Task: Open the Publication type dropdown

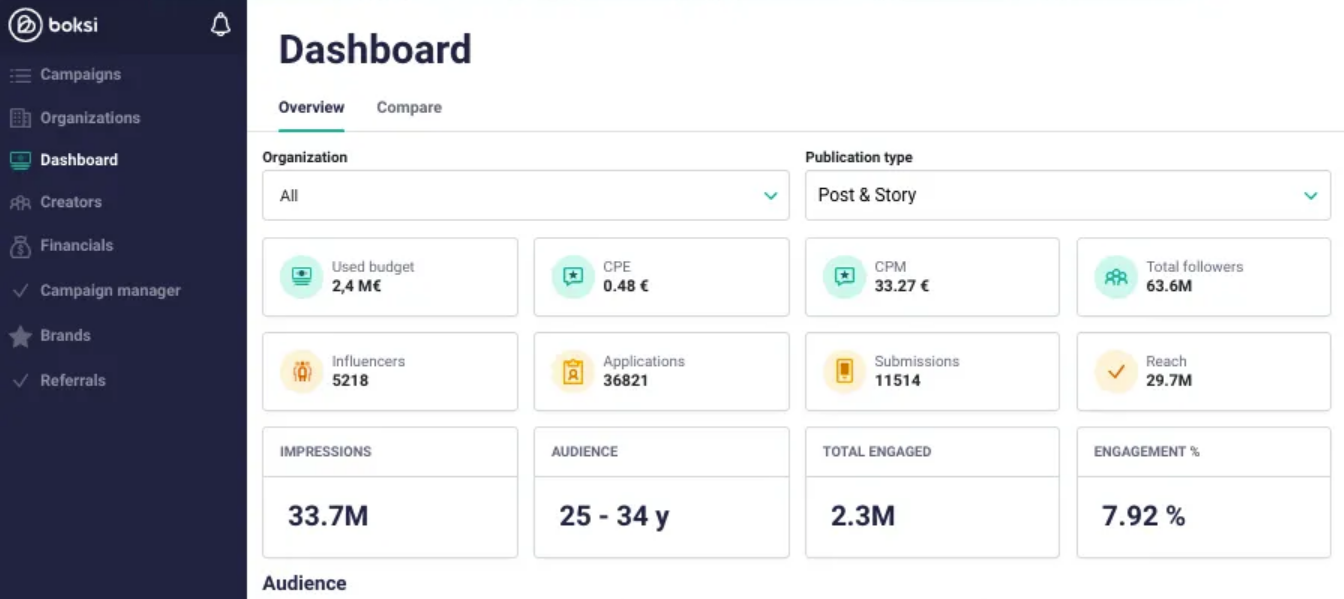Action: coord(1067,195)
